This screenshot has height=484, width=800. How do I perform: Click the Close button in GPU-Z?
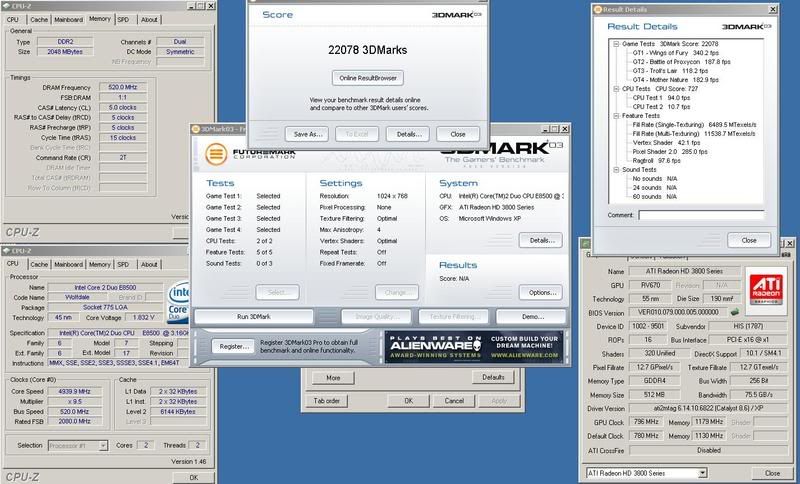pos(772,473)
